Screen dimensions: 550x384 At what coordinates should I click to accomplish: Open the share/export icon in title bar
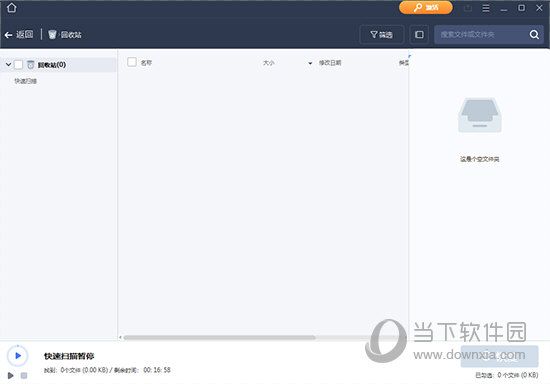(x=468, y=8)
